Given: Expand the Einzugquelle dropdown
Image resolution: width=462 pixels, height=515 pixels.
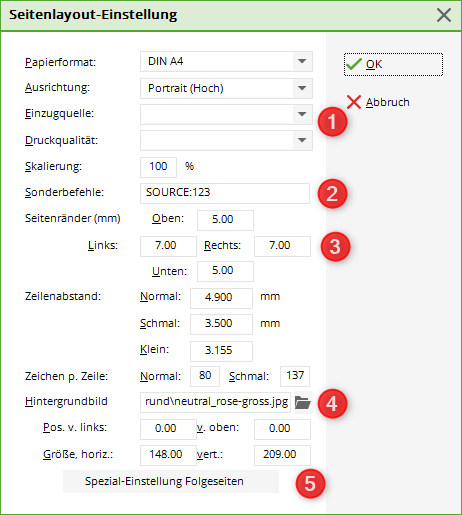Looking at the screenshot, I should coord(302,114).
